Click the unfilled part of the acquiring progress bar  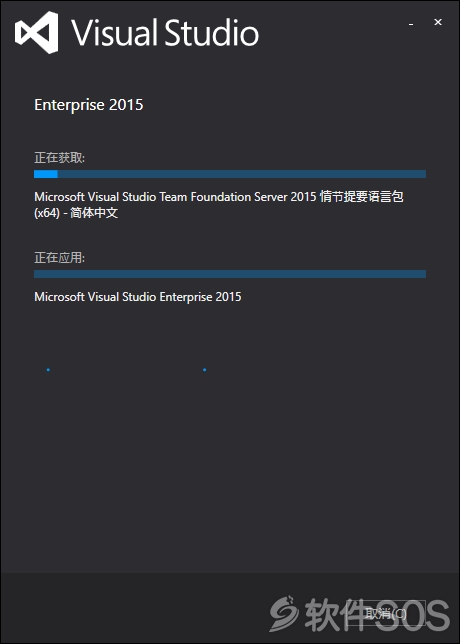(242, 174)
